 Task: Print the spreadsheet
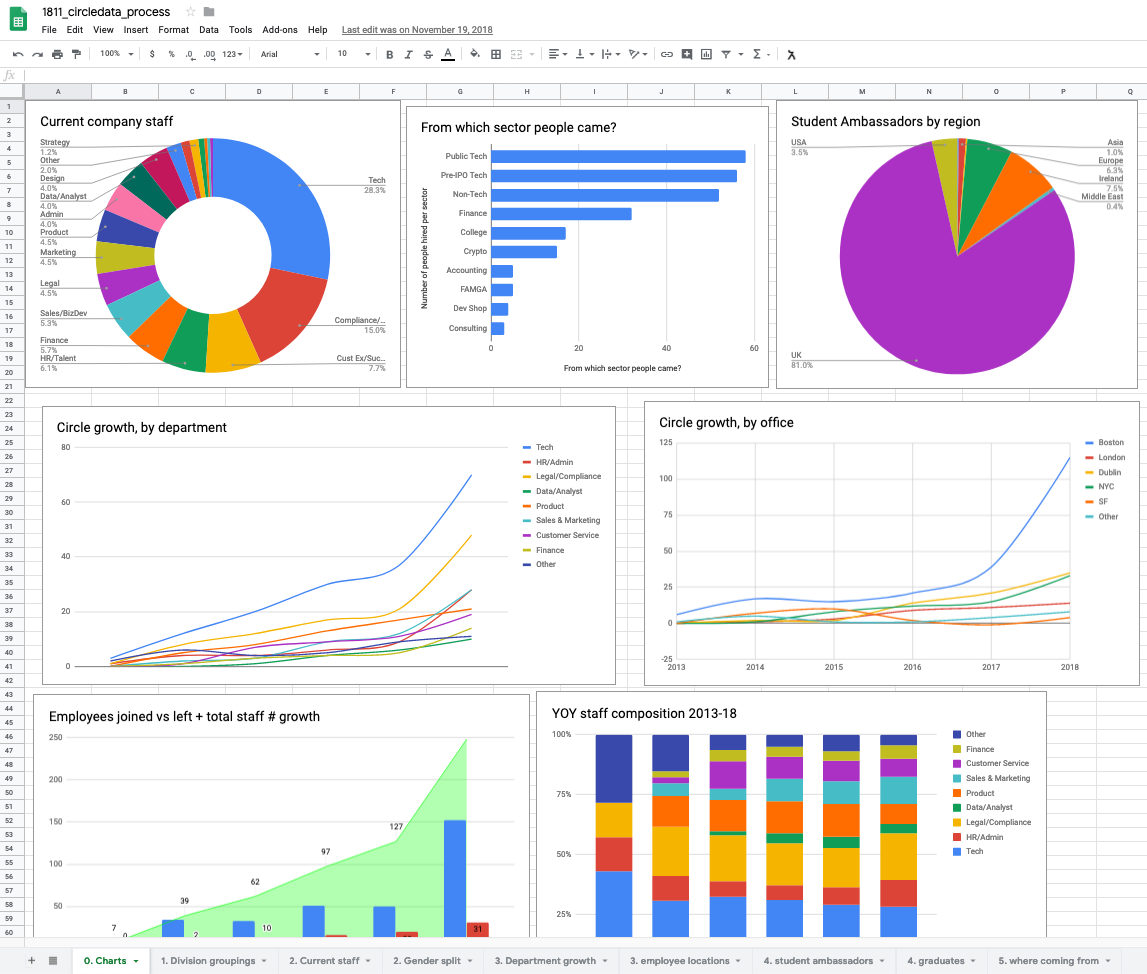pos(57,54)
